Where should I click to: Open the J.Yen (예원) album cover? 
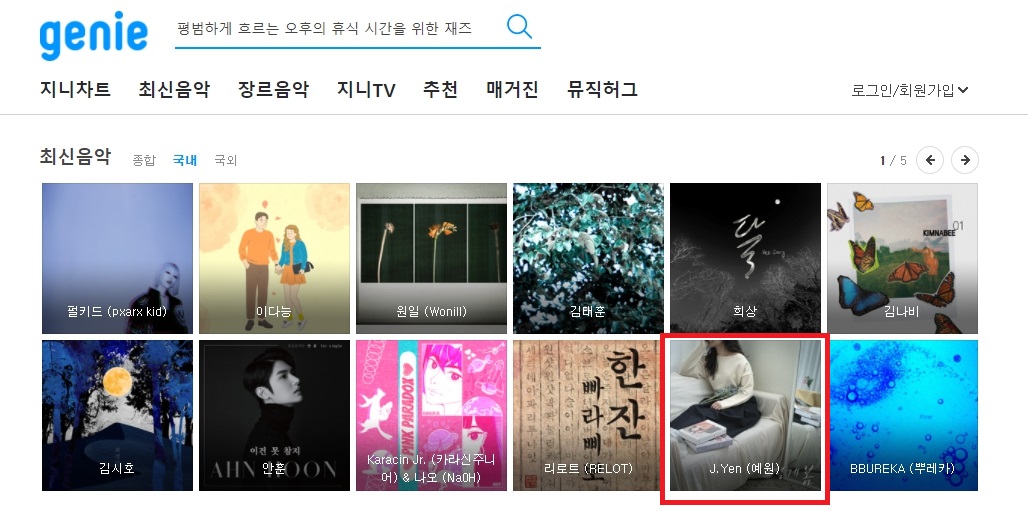point(745,415)
